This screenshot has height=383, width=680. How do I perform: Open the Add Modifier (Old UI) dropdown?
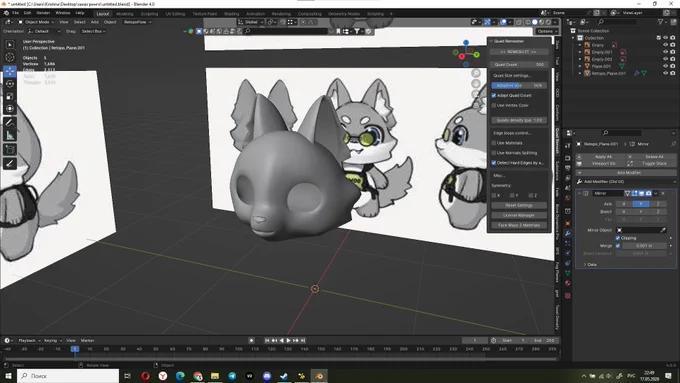626,182
